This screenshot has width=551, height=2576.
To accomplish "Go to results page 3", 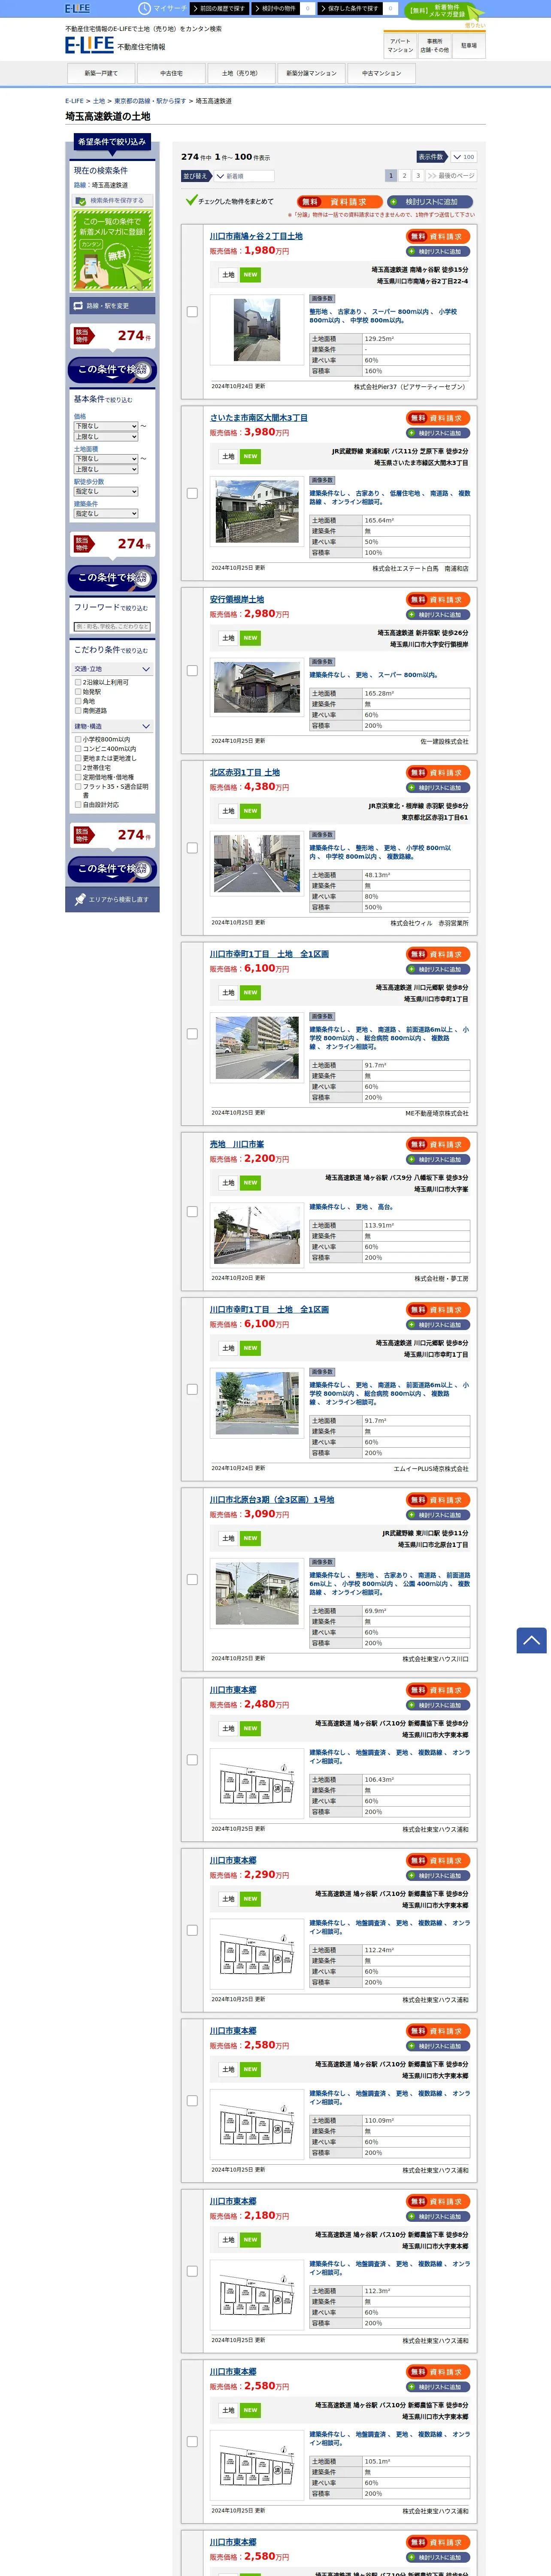I will 418,175.
